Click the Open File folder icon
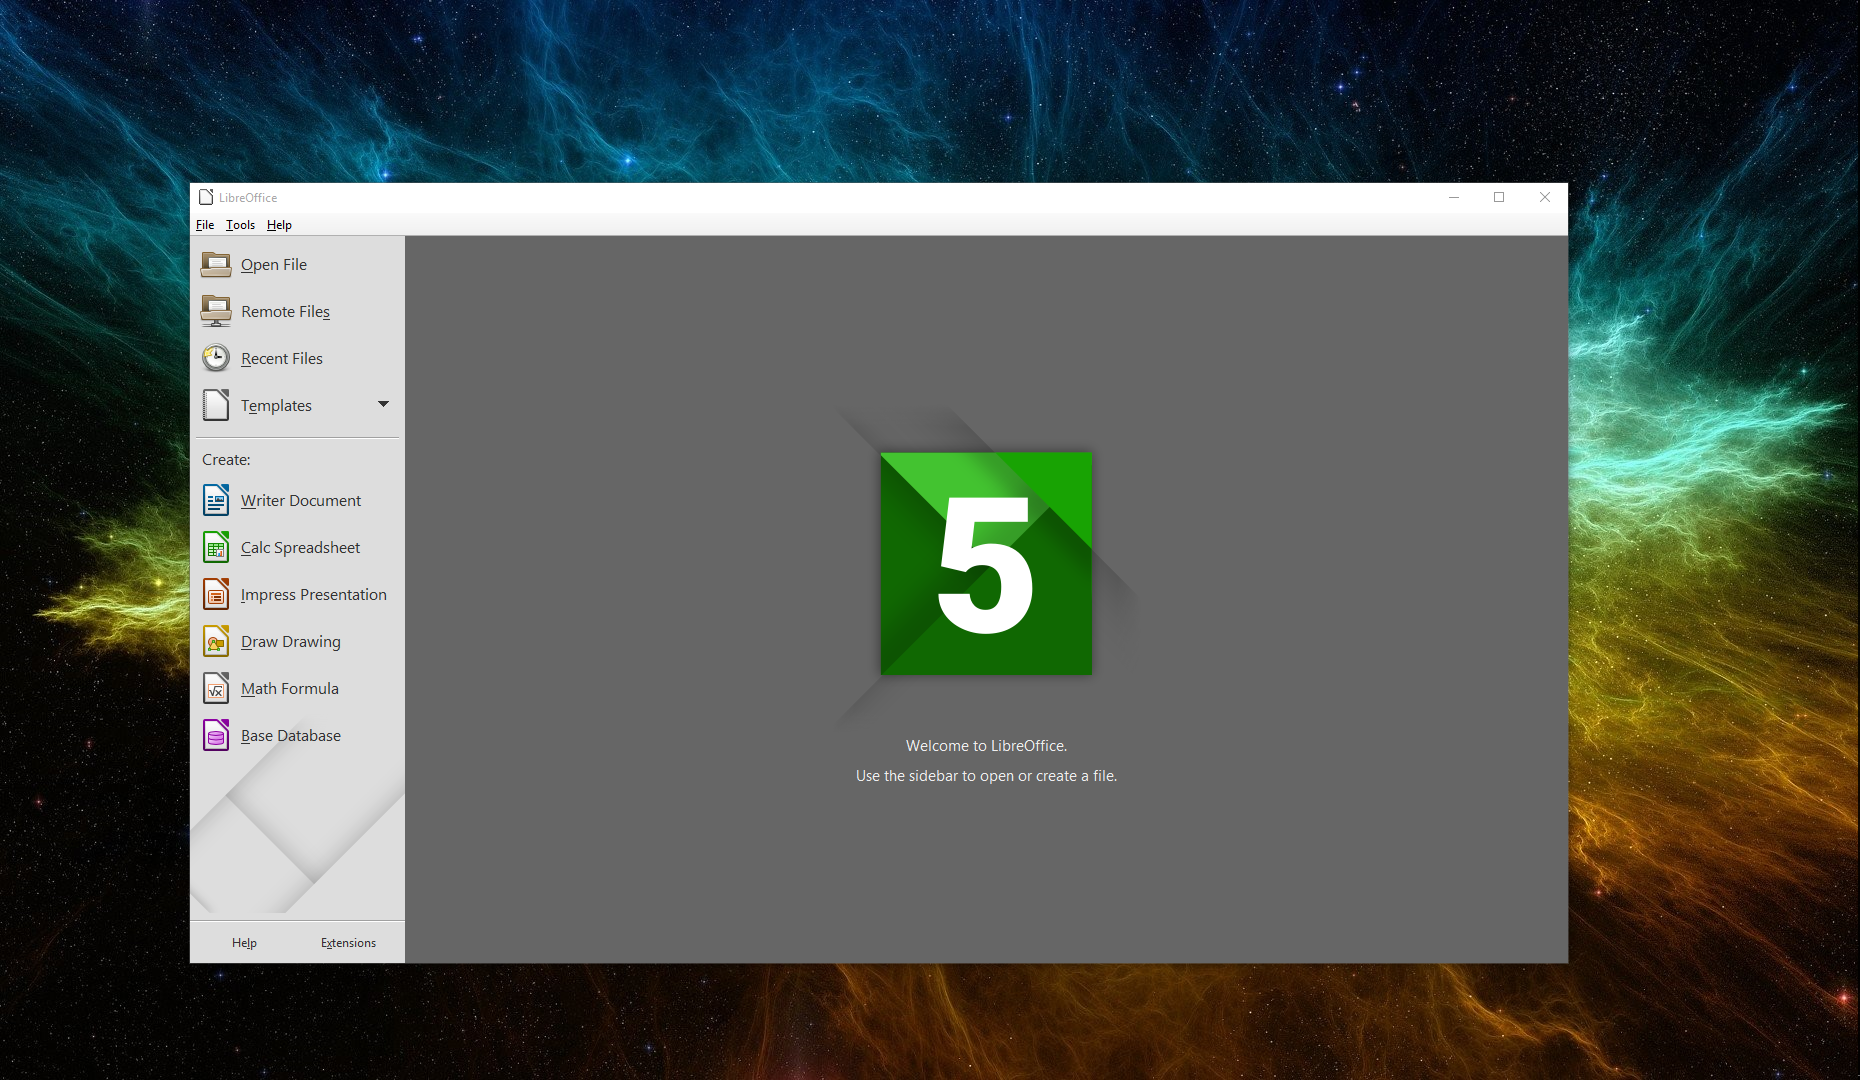 pyautogui.click(x=216, y=264)
